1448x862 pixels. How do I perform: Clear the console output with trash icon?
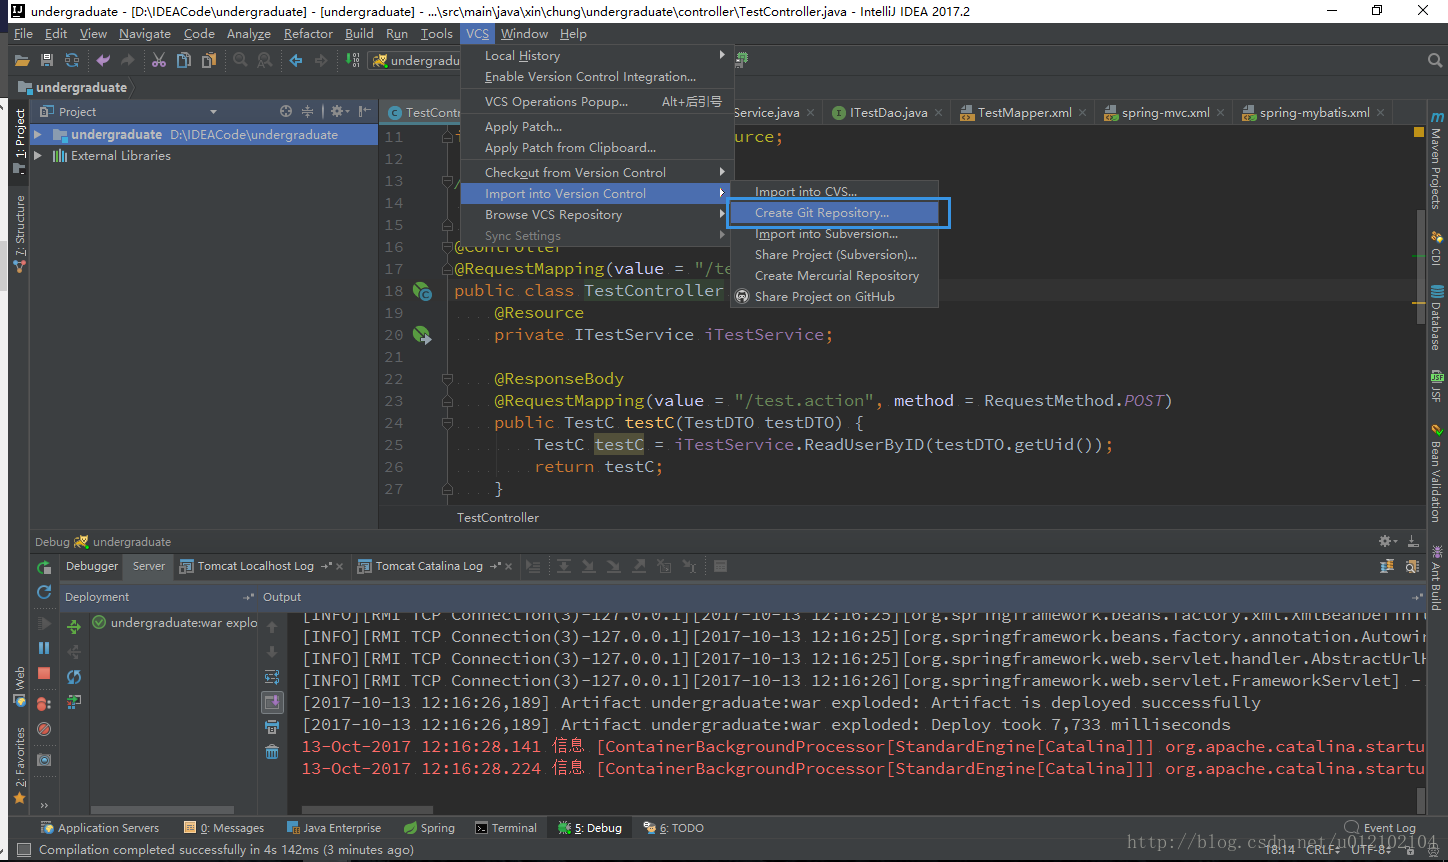coord(272,752)
